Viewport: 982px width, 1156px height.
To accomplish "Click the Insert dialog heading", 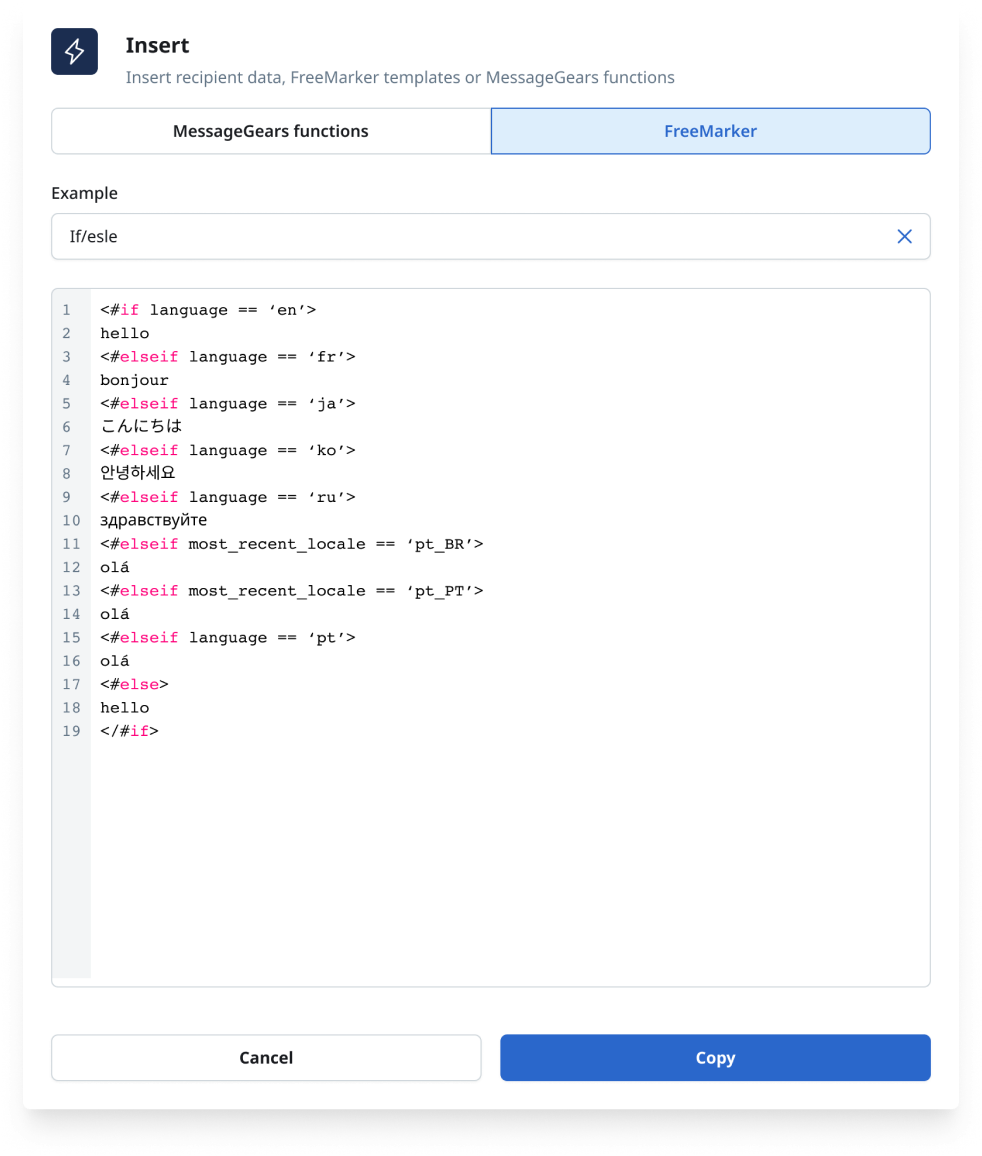I will click(x=157, y=45).
